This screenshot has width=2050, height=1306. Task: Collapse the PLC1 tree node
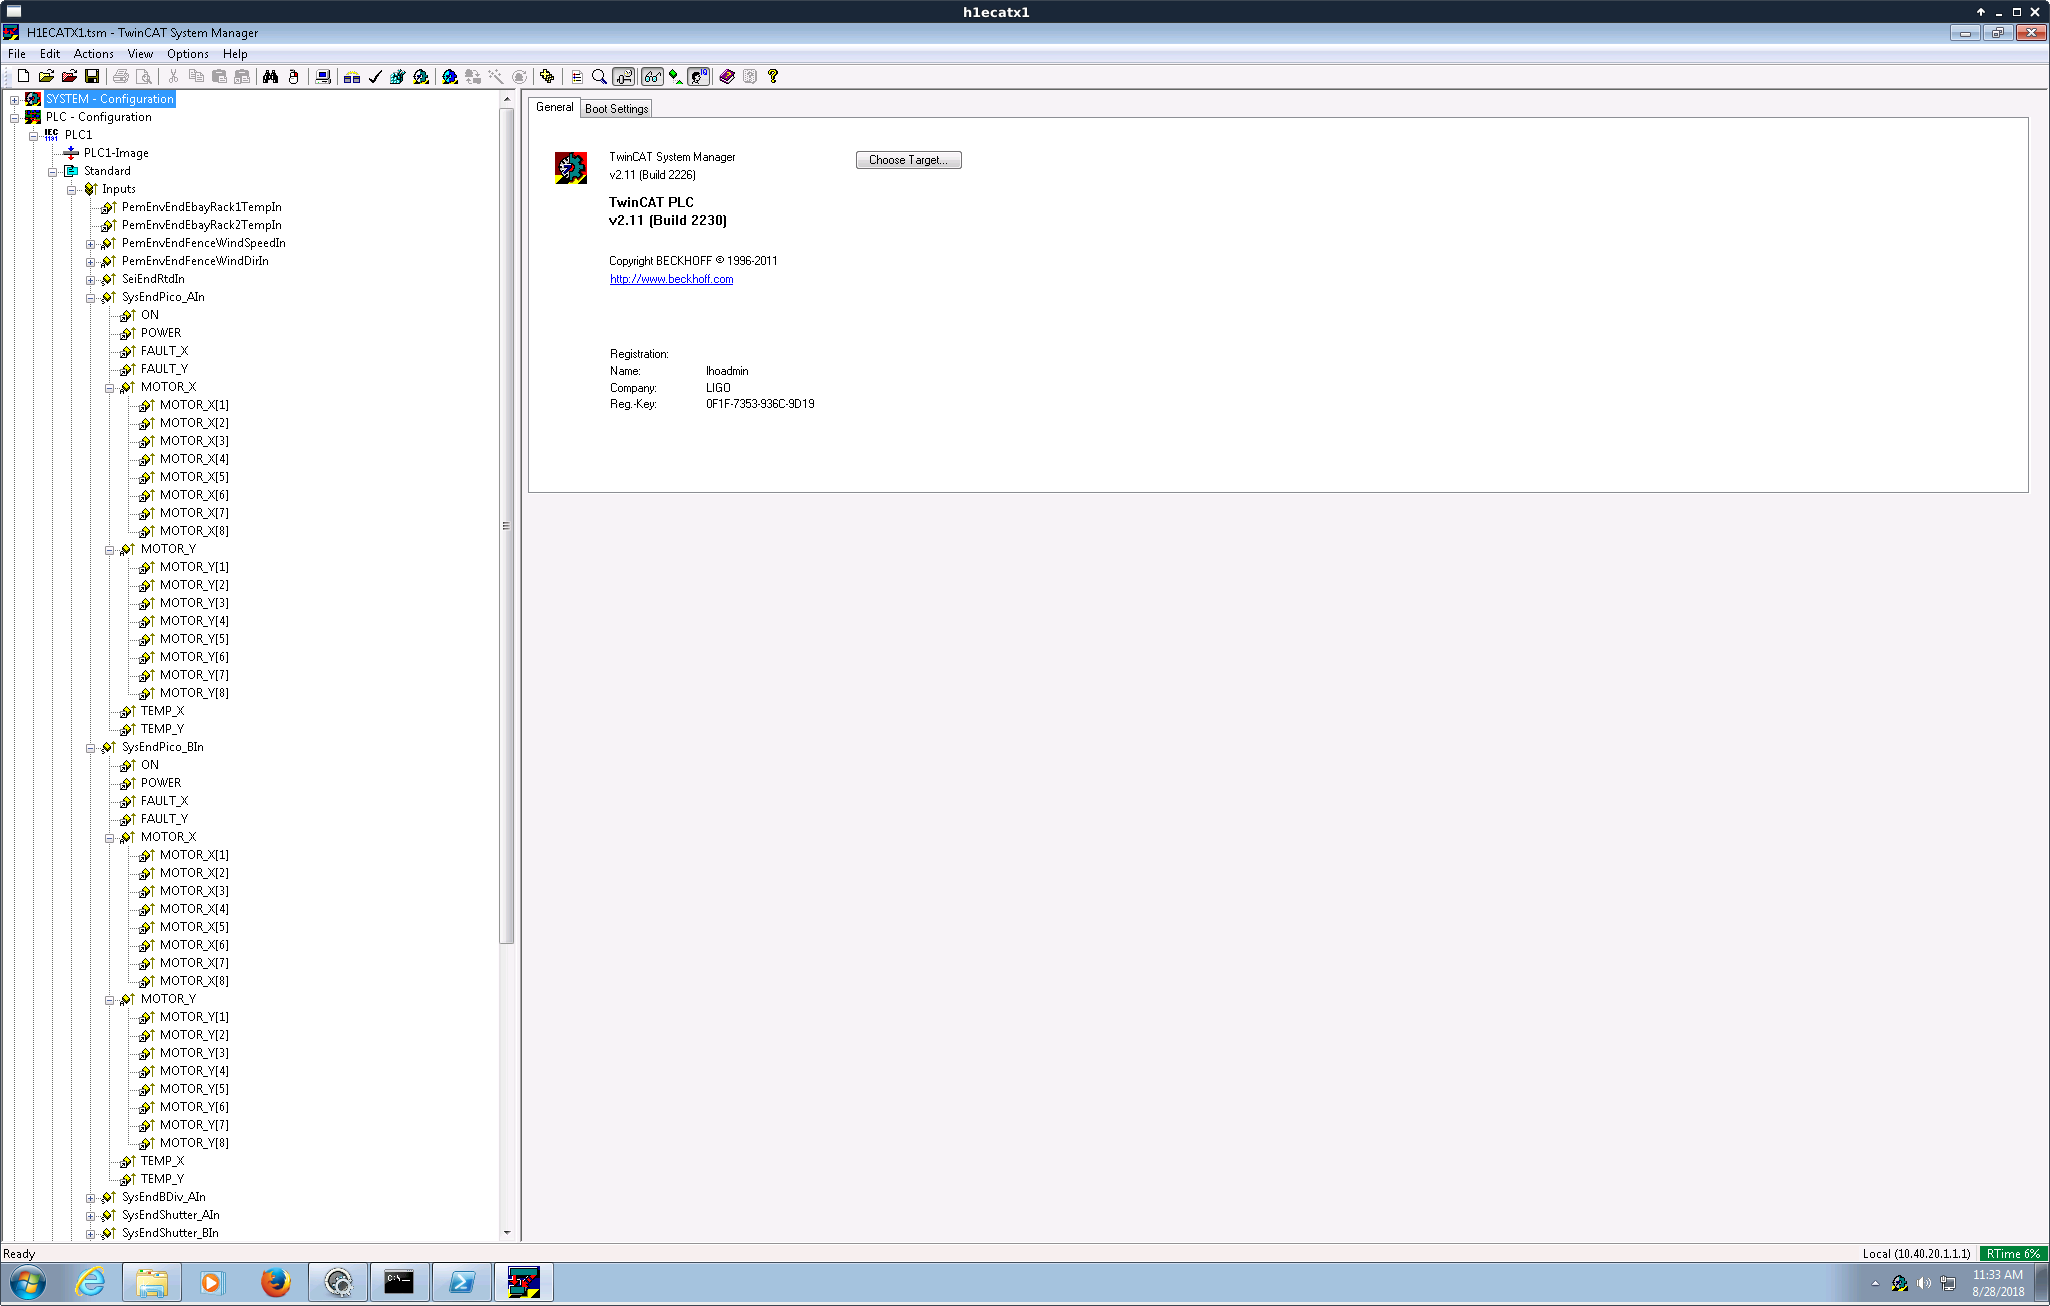(x=33, y=135)
